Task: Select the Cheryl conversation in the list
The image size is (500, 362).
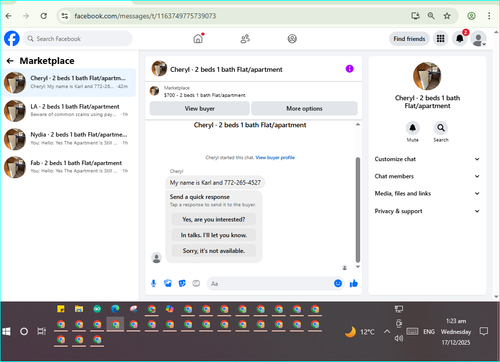Action: click(x=69, y=82)
